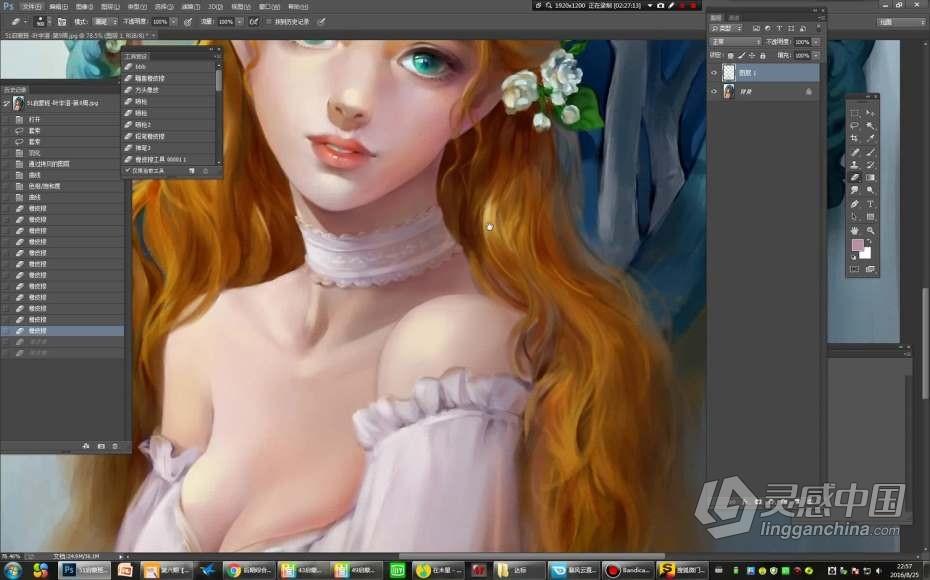Select the 色相/饱和度 history state
The width and height of the screenshot is (930, 580).
click(x=62, y=186)
